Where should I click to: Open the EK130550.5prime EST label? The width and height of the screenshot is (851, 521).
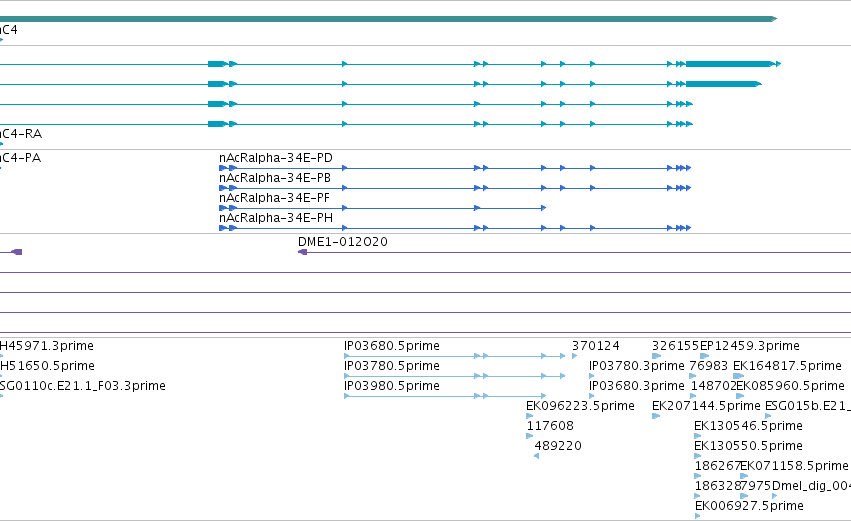click(x=748, y=447)
